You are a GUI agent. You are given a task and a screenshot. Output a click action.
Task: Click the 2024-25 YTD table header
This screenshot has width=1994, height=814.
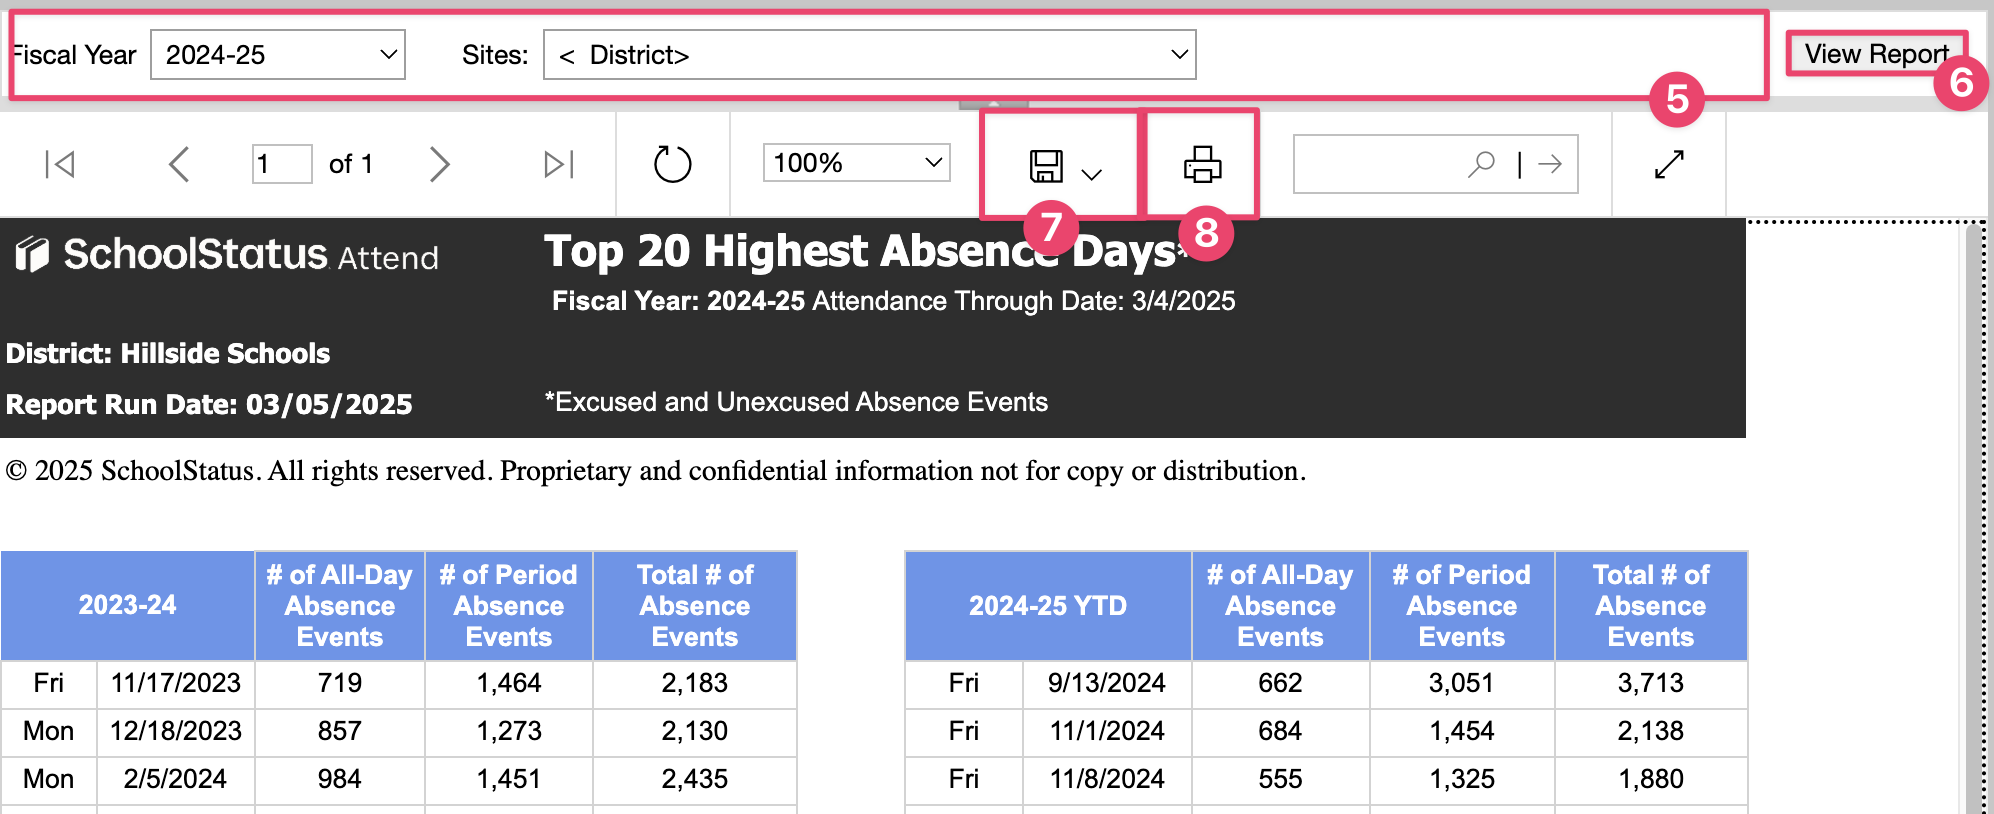tap(1048, 605)
